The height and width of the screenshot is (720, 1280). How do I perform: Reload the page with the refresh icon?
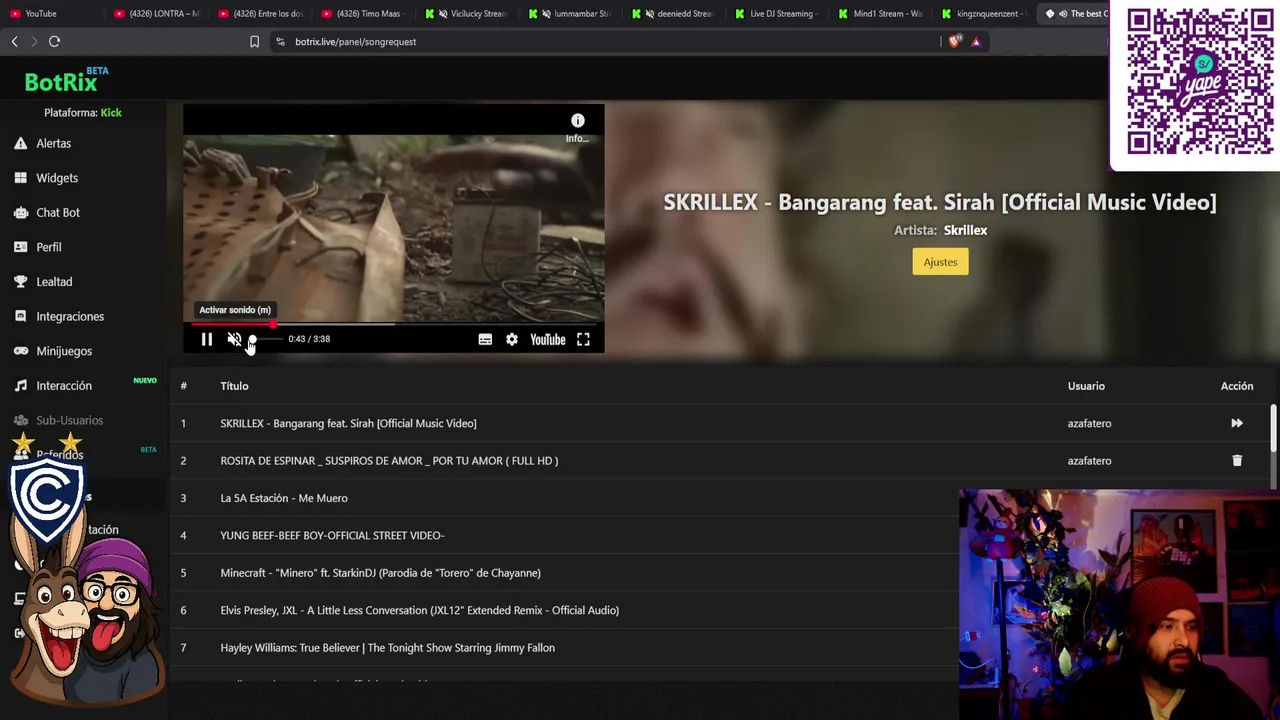point(54,41)
